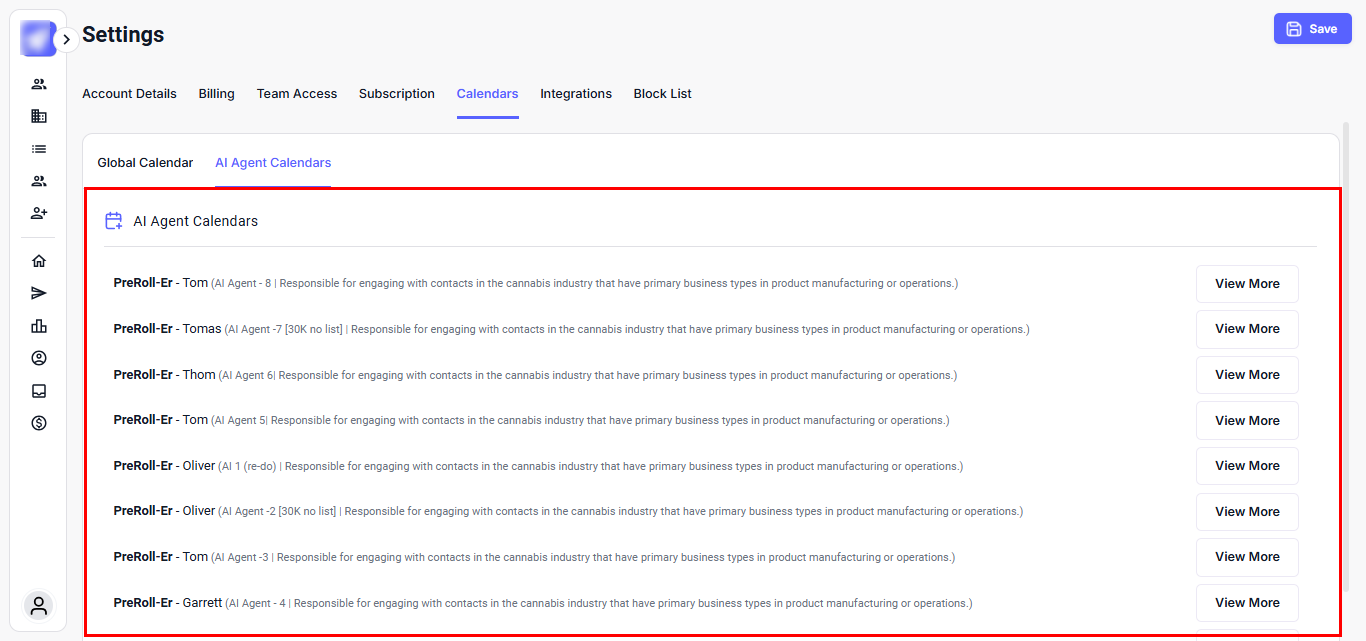Open the companies building icon in sidebar
1366x641 pixels.
coord(39,116)
